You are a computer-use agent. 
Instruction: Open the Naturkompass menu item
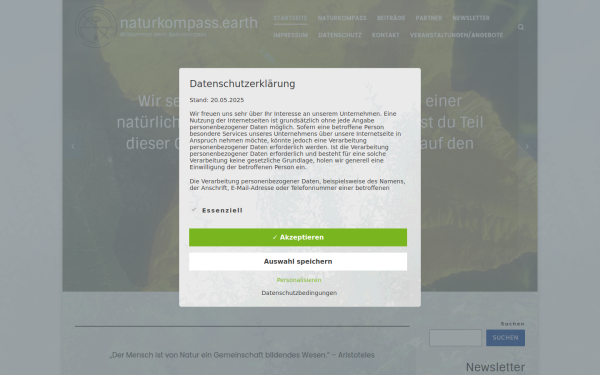[x=342, y=18]
